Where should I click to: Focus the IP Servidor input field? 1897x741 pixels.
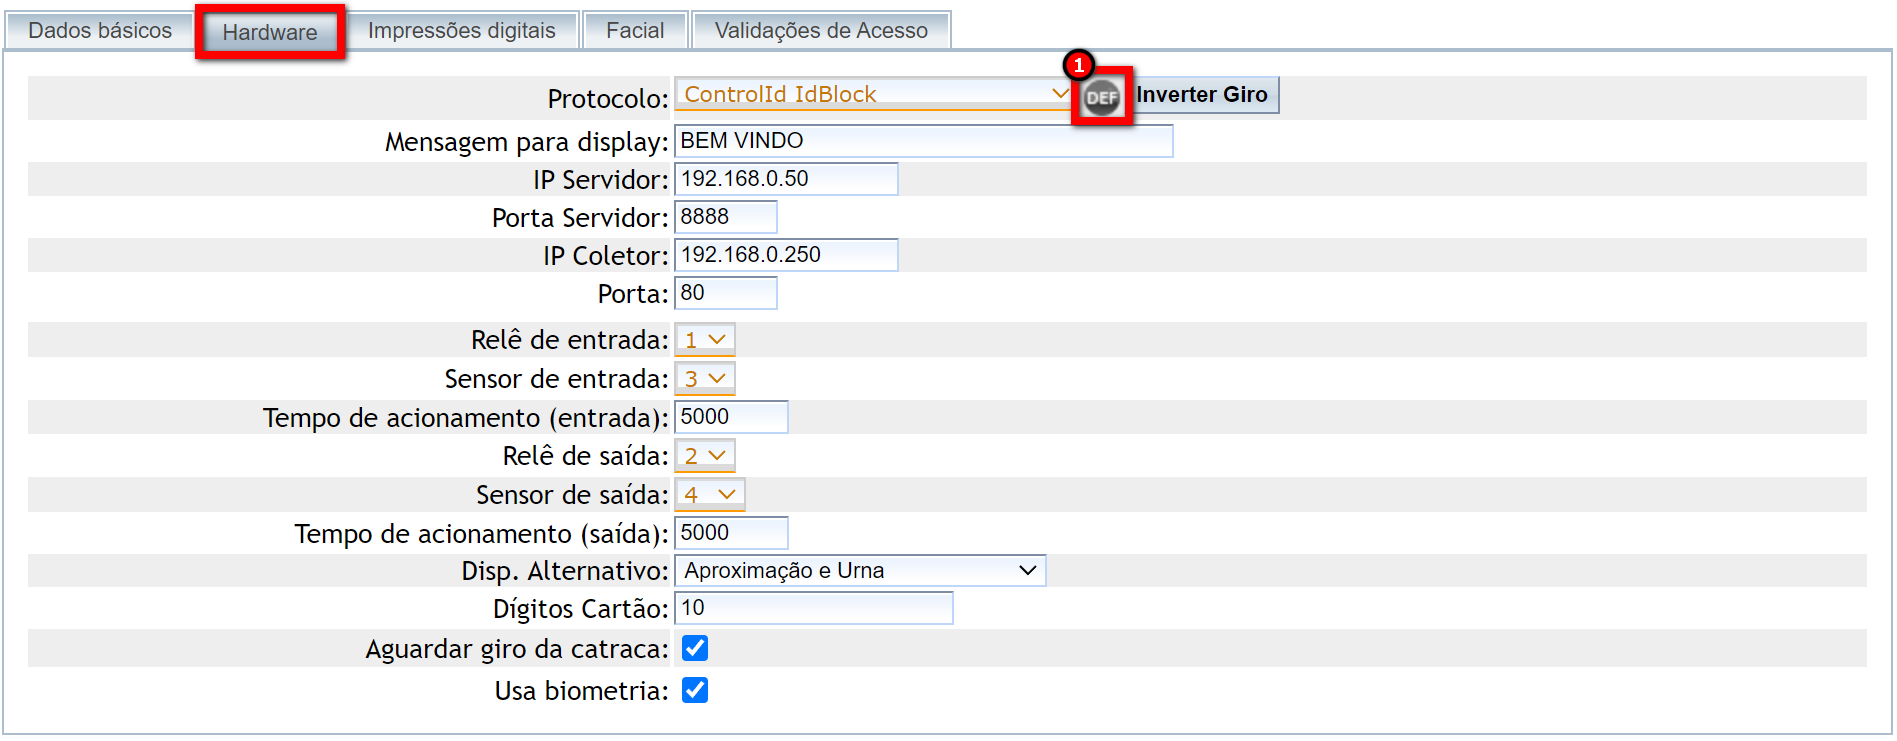click(786, 179)
